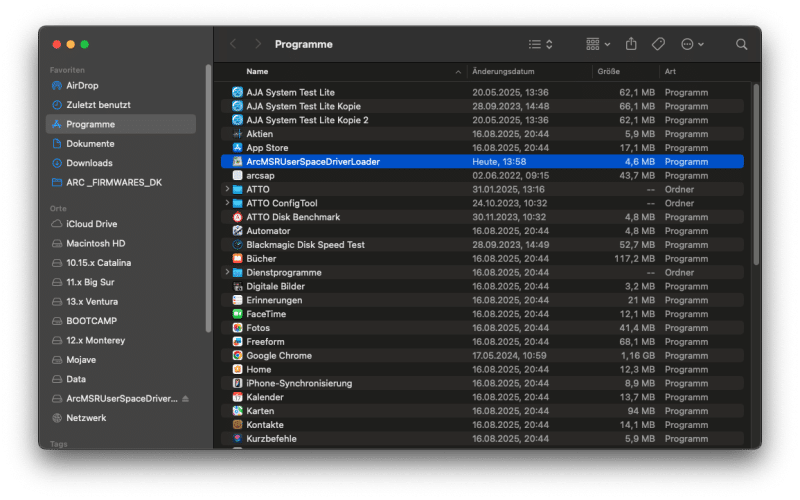Click the 1,16 GB size of Google Chrome
This screenshot has width=800, height=500.
pyautogui.click(x=637, y=356)
